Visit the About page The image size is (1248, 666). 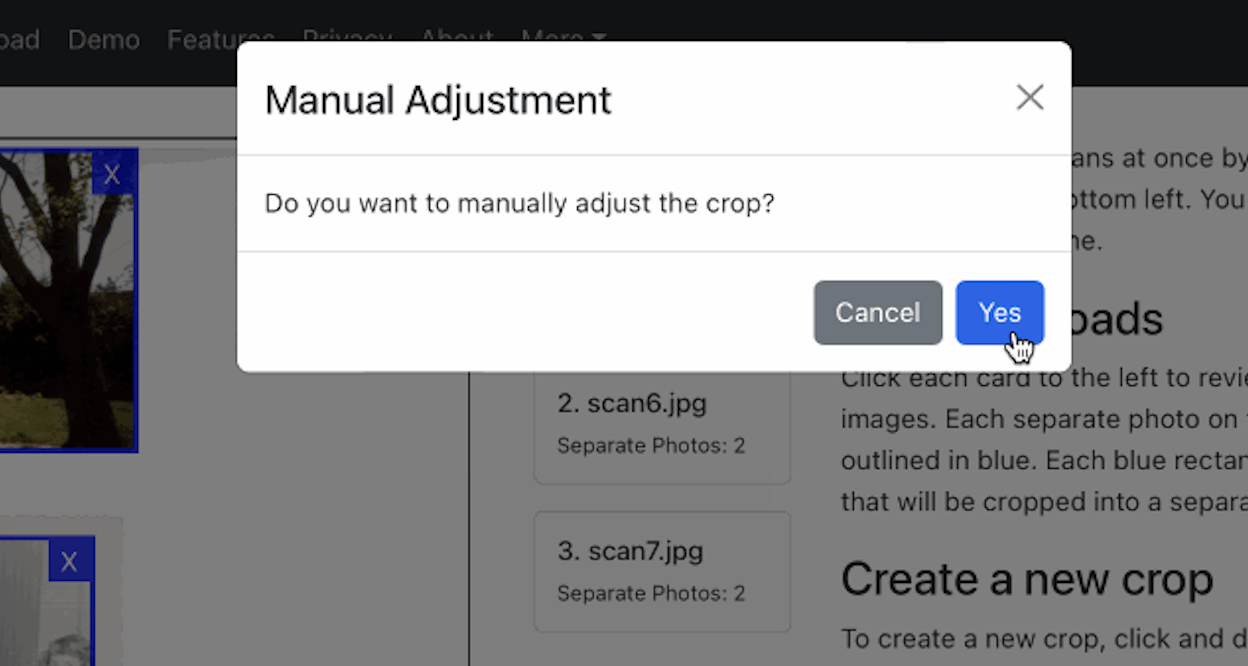[x=456, y=39]
